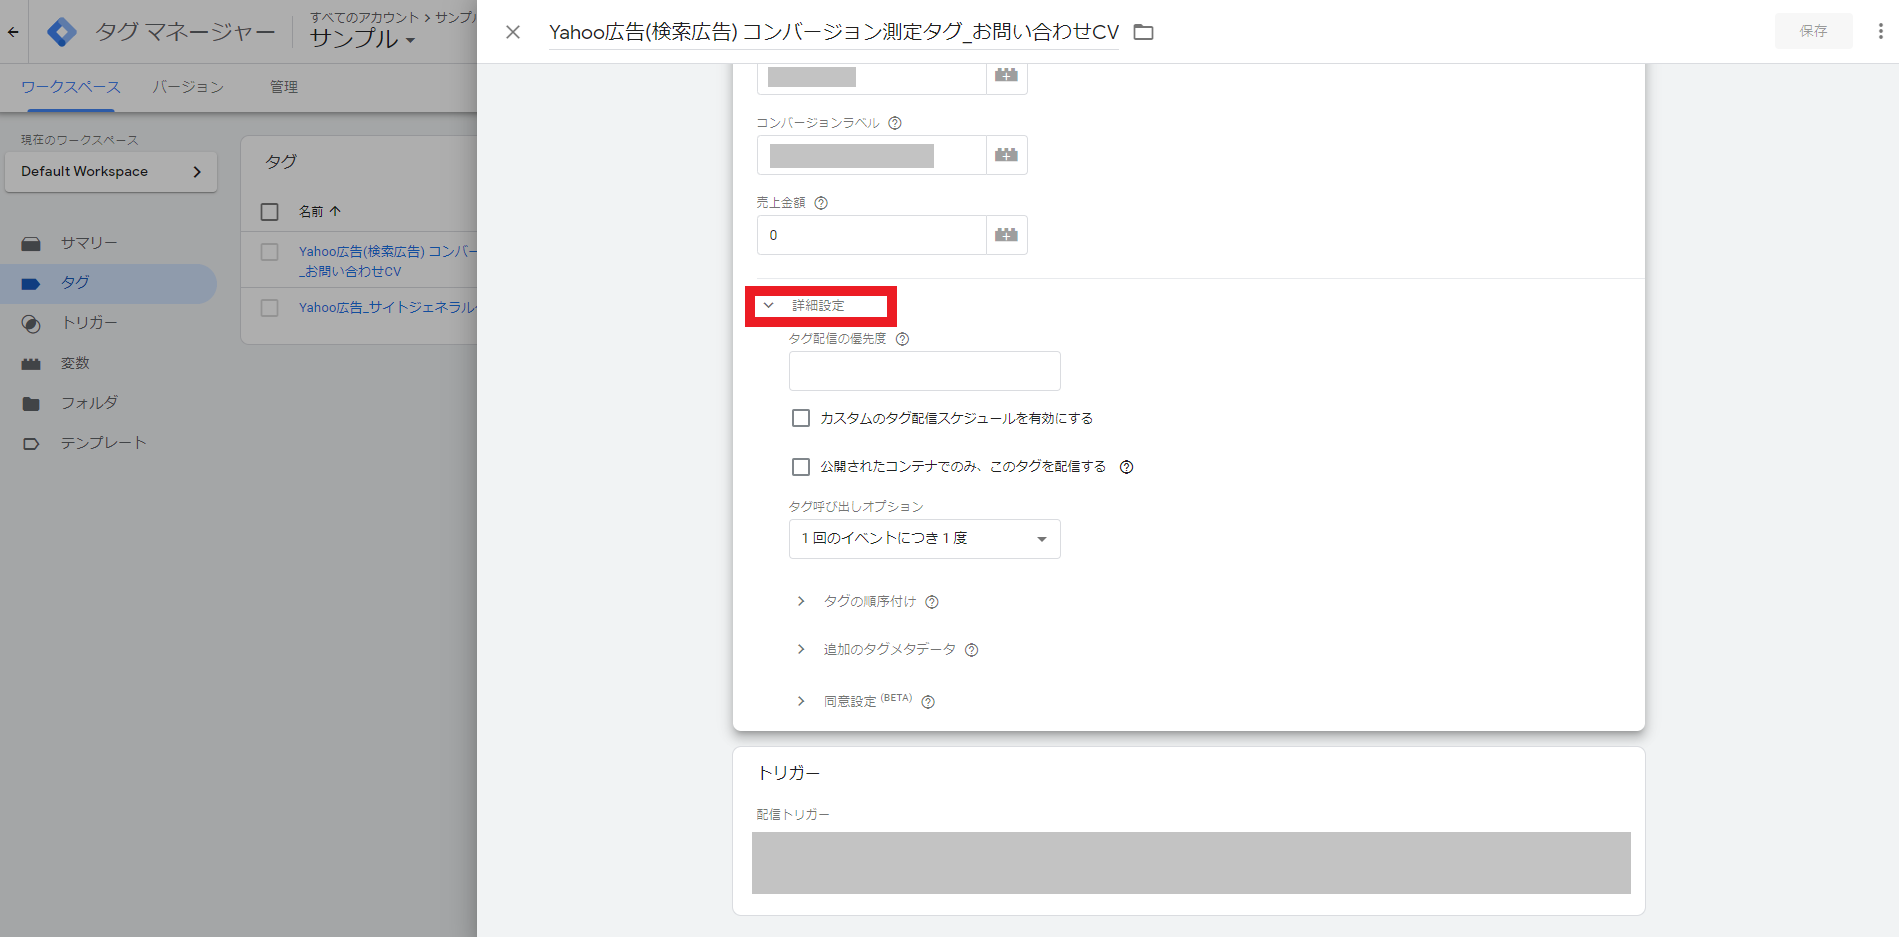Switch to 管理 tab
The width and height of the screenshot is (1899, 937).
pyautogui.click(x=284, y=87)
